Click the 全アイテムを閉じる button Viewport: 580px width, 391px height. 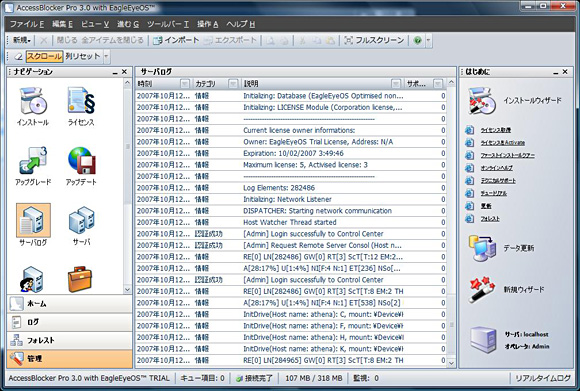[112, 40]
